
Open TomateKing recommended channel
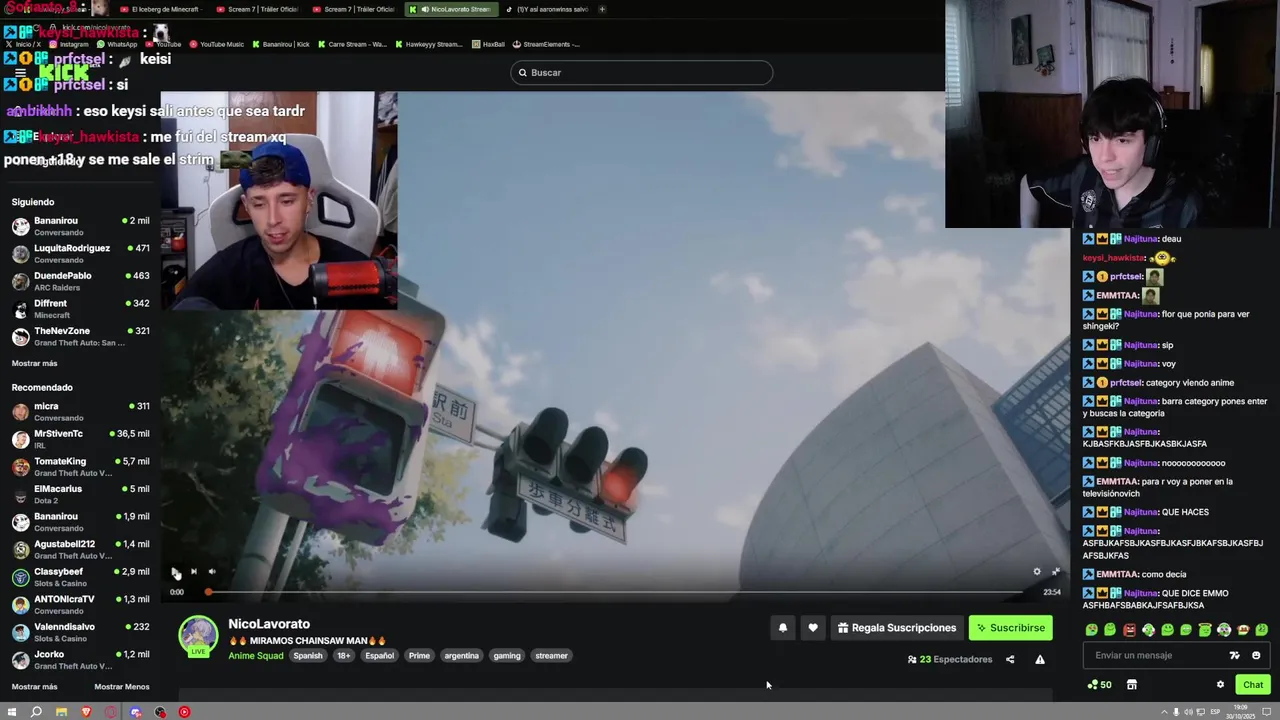click(80, 467)
